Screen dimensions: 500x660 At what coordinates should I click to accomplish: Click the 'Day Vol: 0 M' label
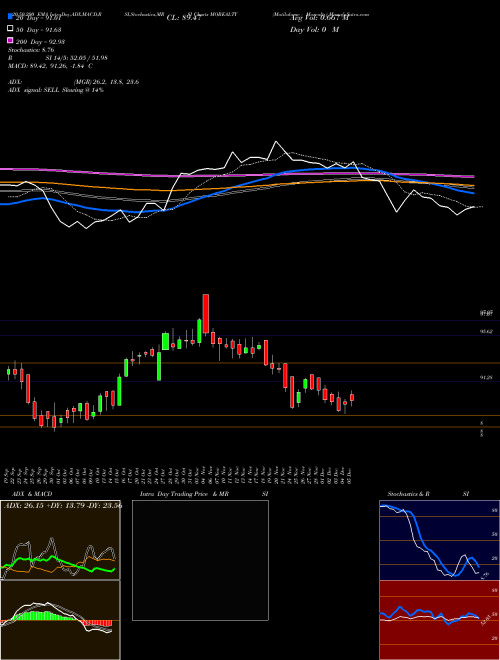click(314, 29)
